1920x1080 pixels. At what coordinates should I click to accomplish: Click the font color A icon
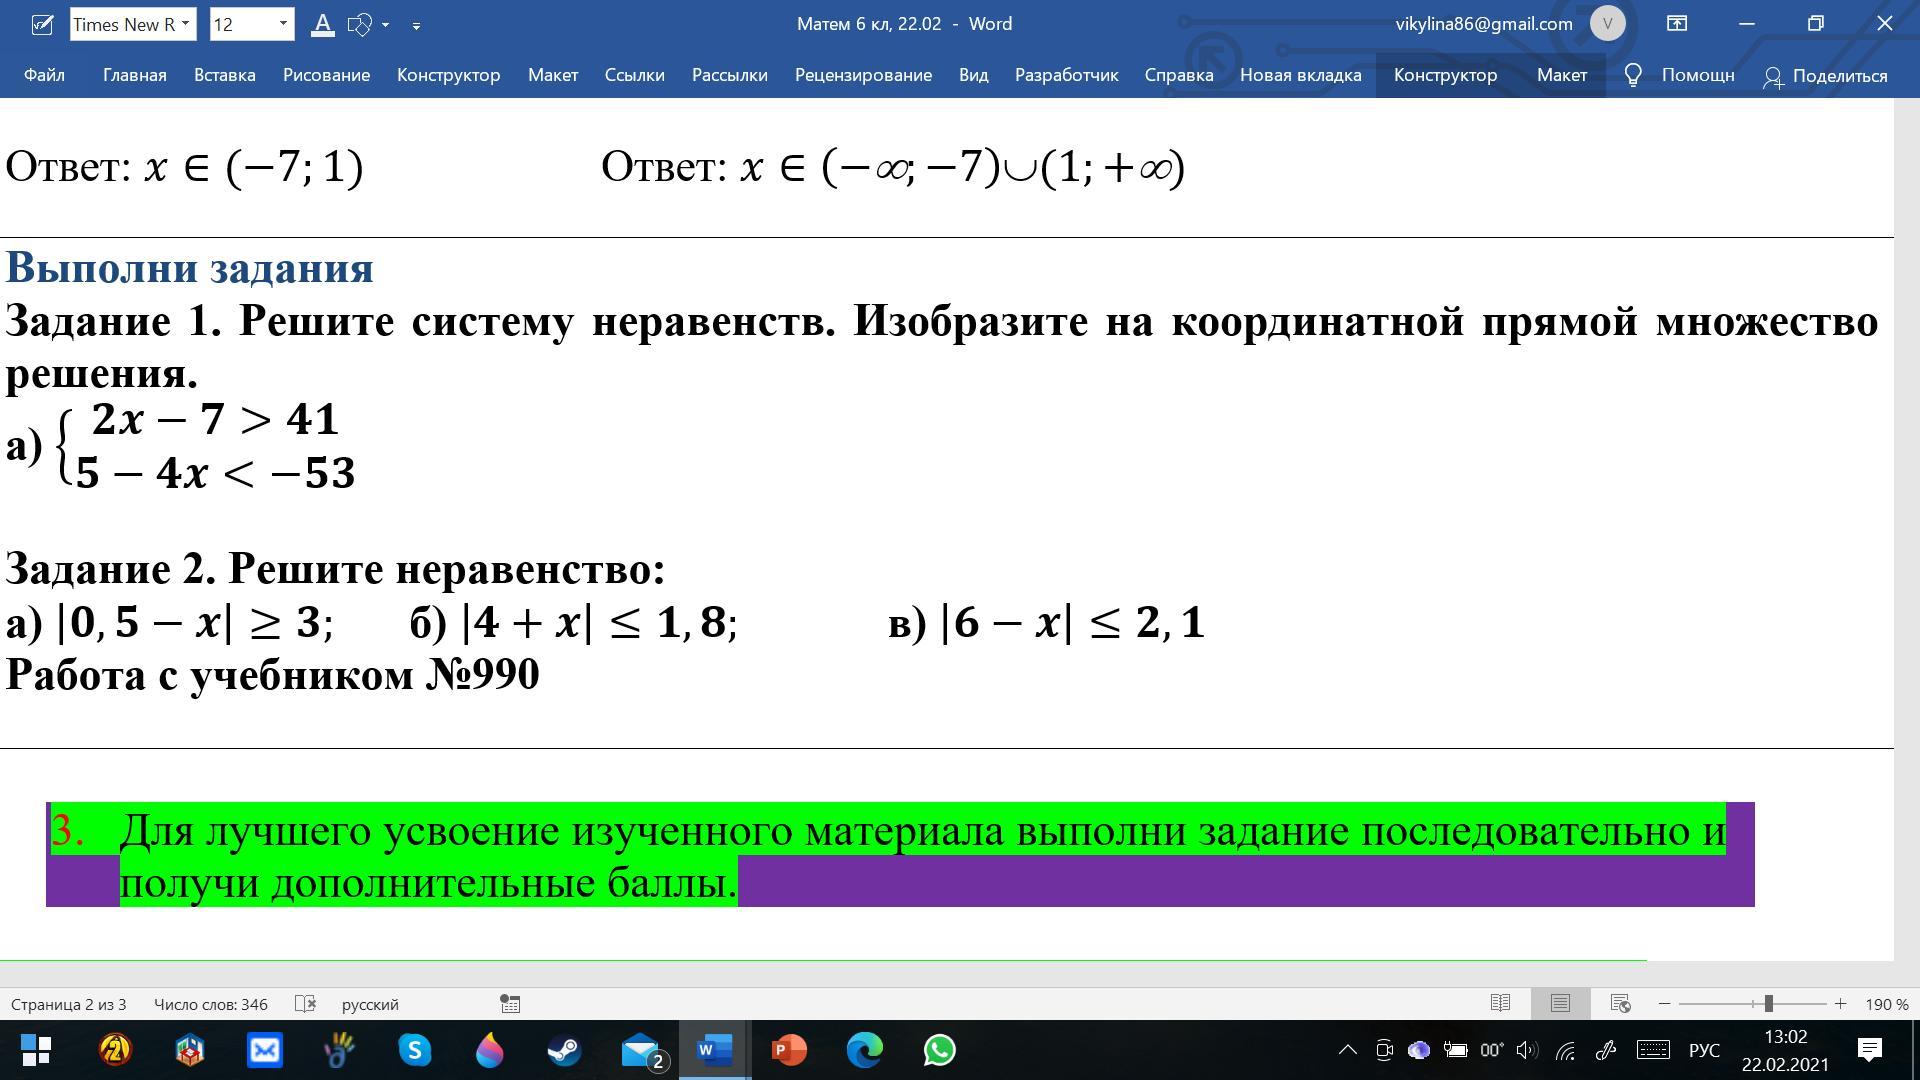pos(322,24)
